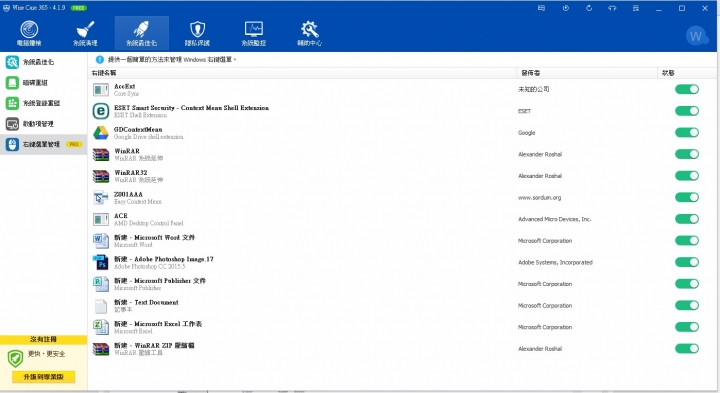Click the green shield icon near 更快・更安全

click(x=16, y=358)
